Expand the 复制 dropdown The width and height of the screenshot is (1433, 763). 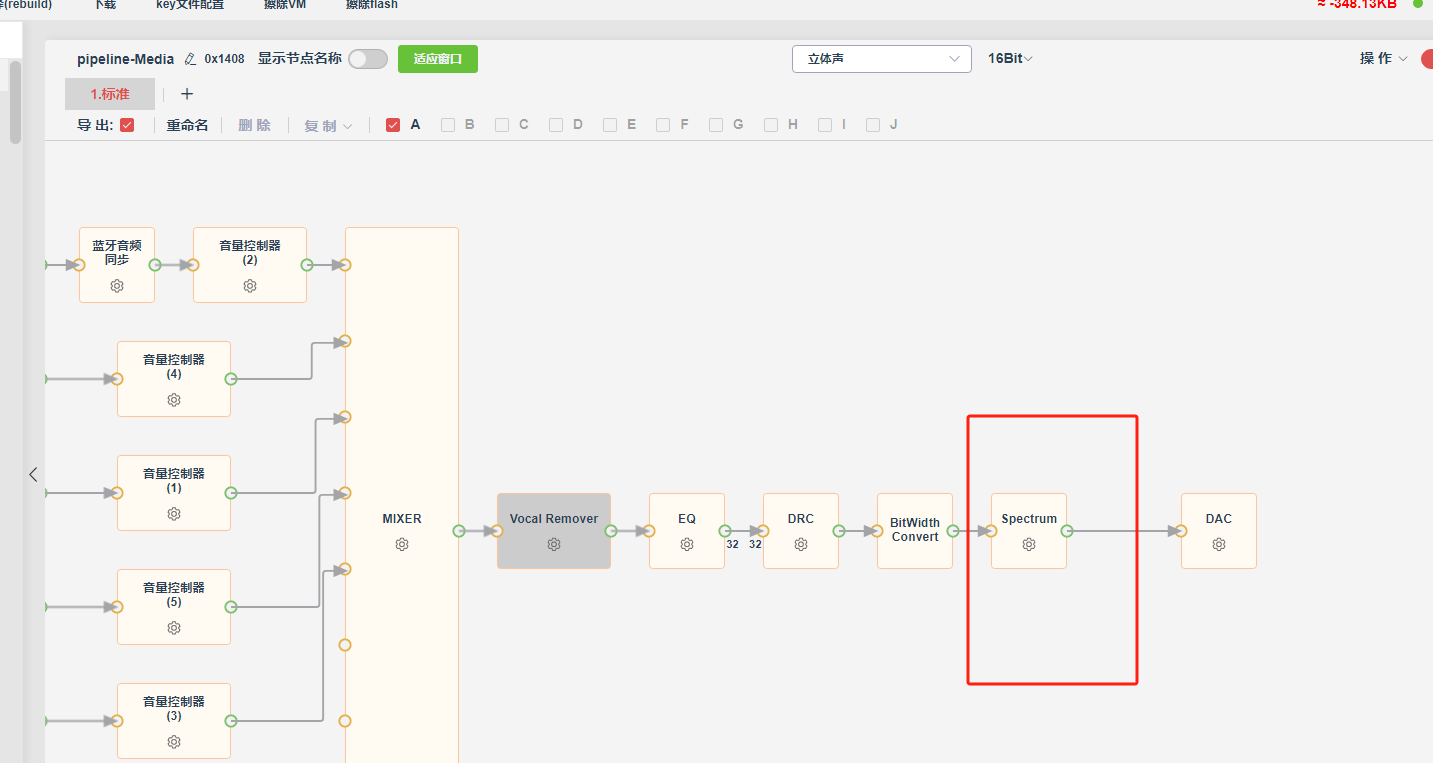pyautogui.click(x=328, y=126)
